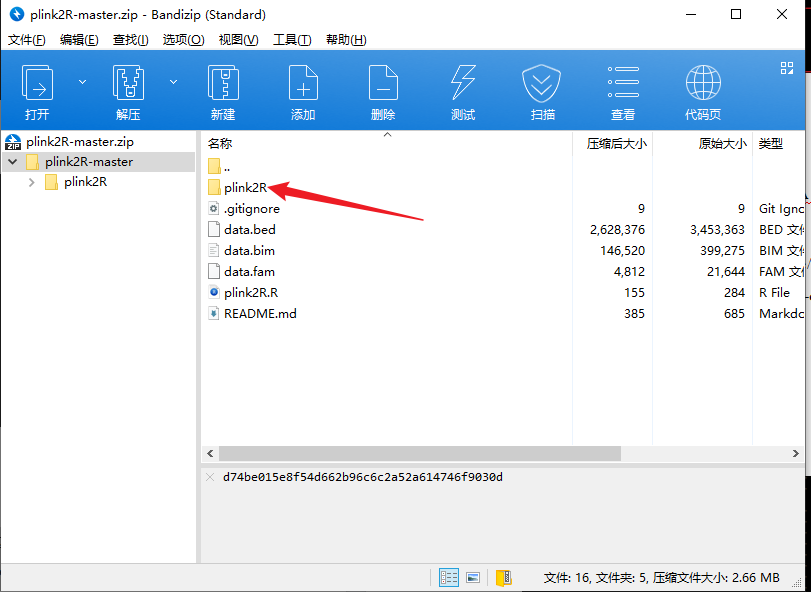Click the yellow archive icon in status bar
The width and height of the screenshot is (811, 592).
pos(504,578)
